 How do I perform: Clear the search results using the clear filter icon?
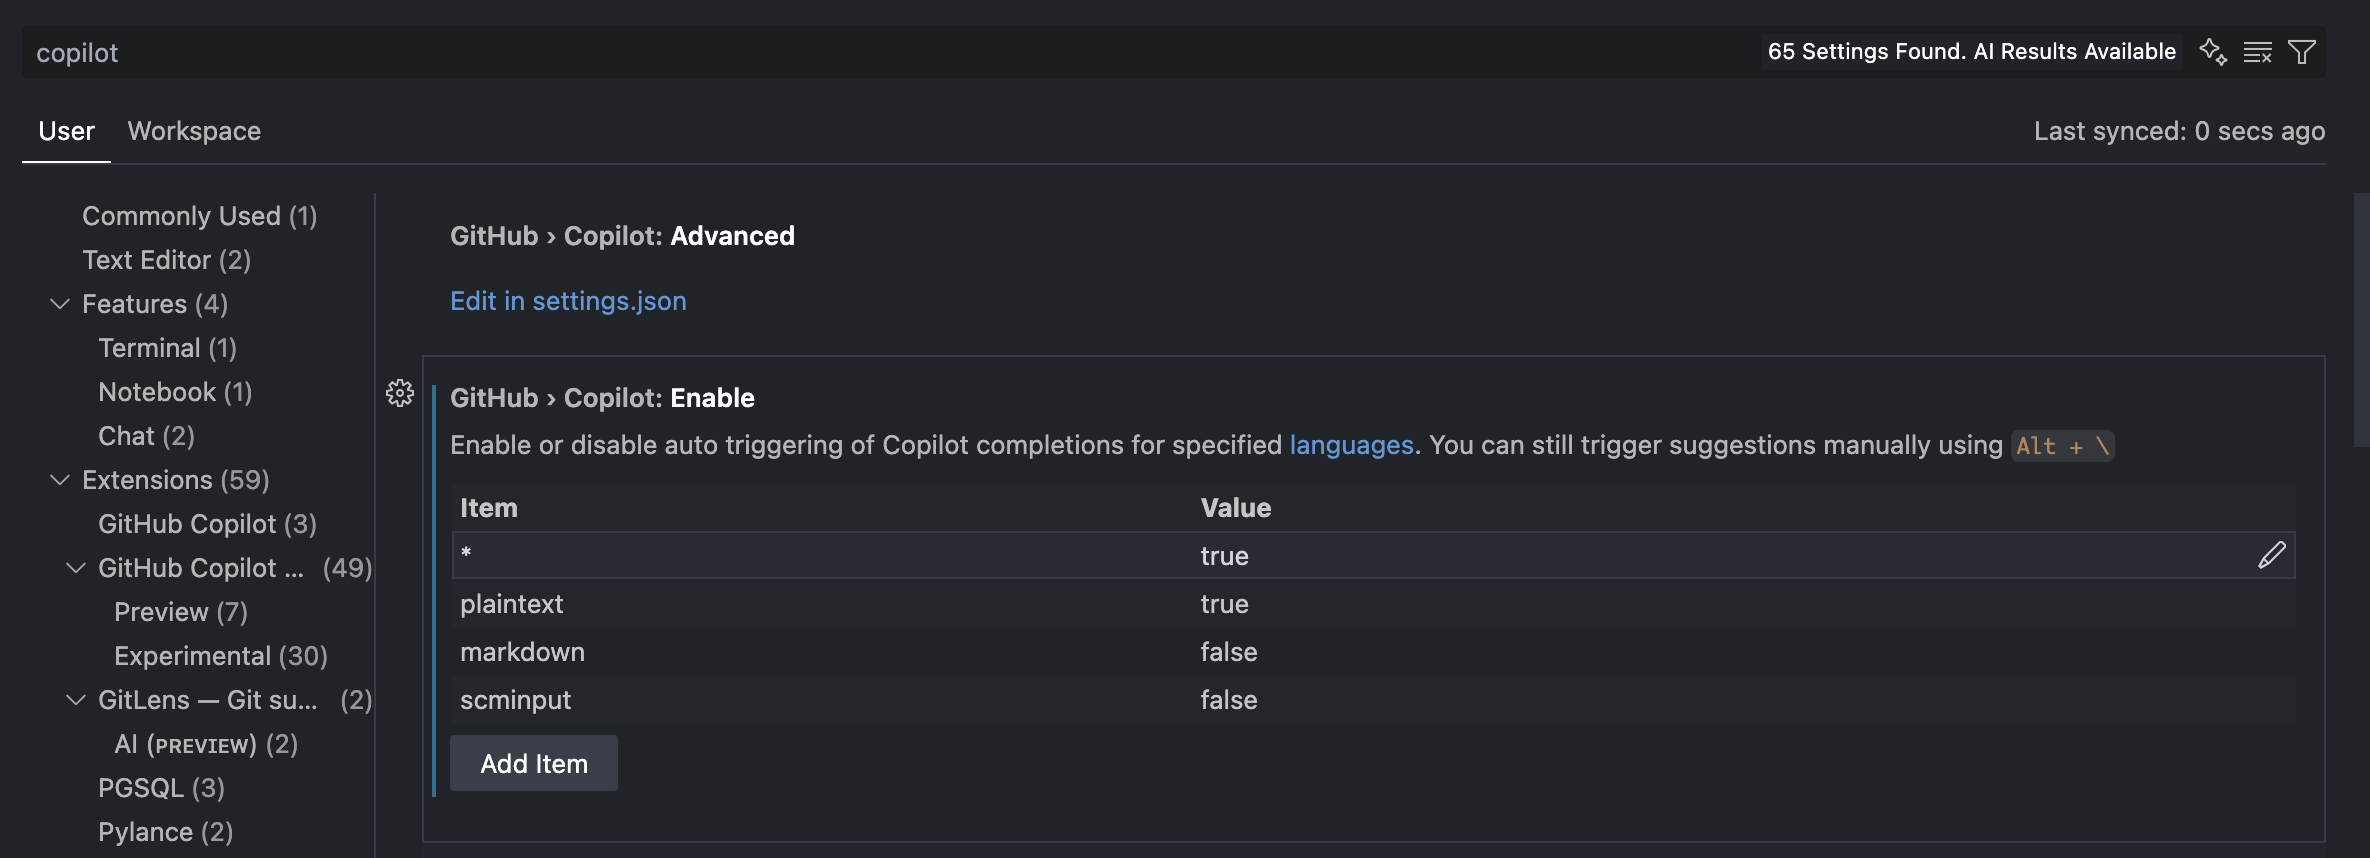coord(2258,51)
